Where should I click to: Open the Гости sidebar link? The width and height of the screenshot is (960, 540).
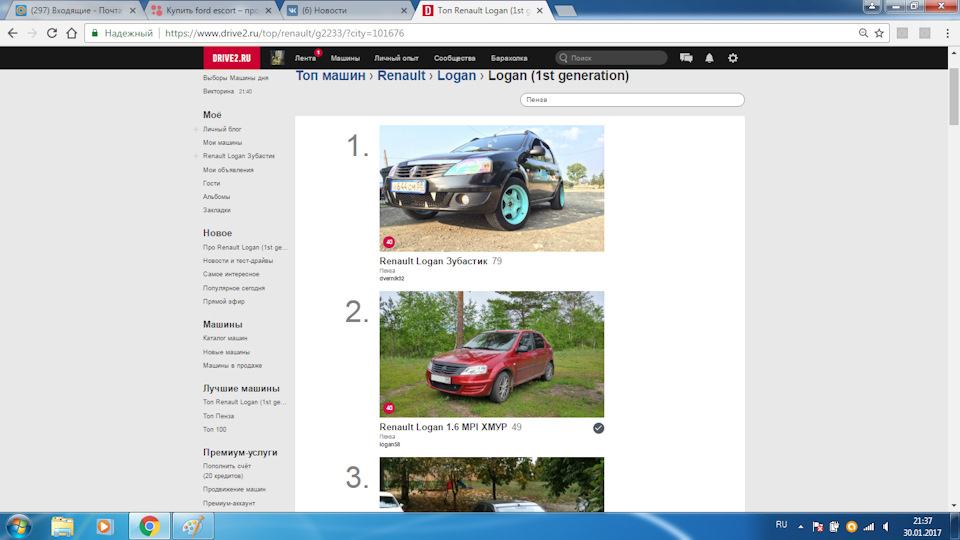[211, 184]
